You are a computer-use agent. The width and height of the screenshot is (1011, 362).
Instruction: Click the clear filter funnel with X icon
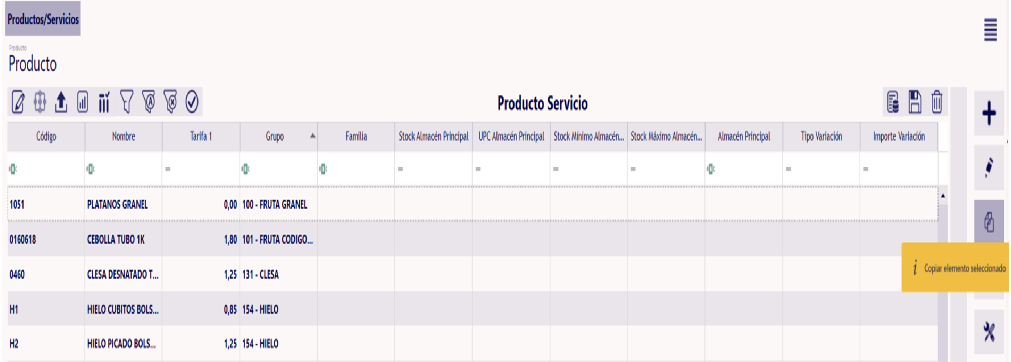coord(170,102)
